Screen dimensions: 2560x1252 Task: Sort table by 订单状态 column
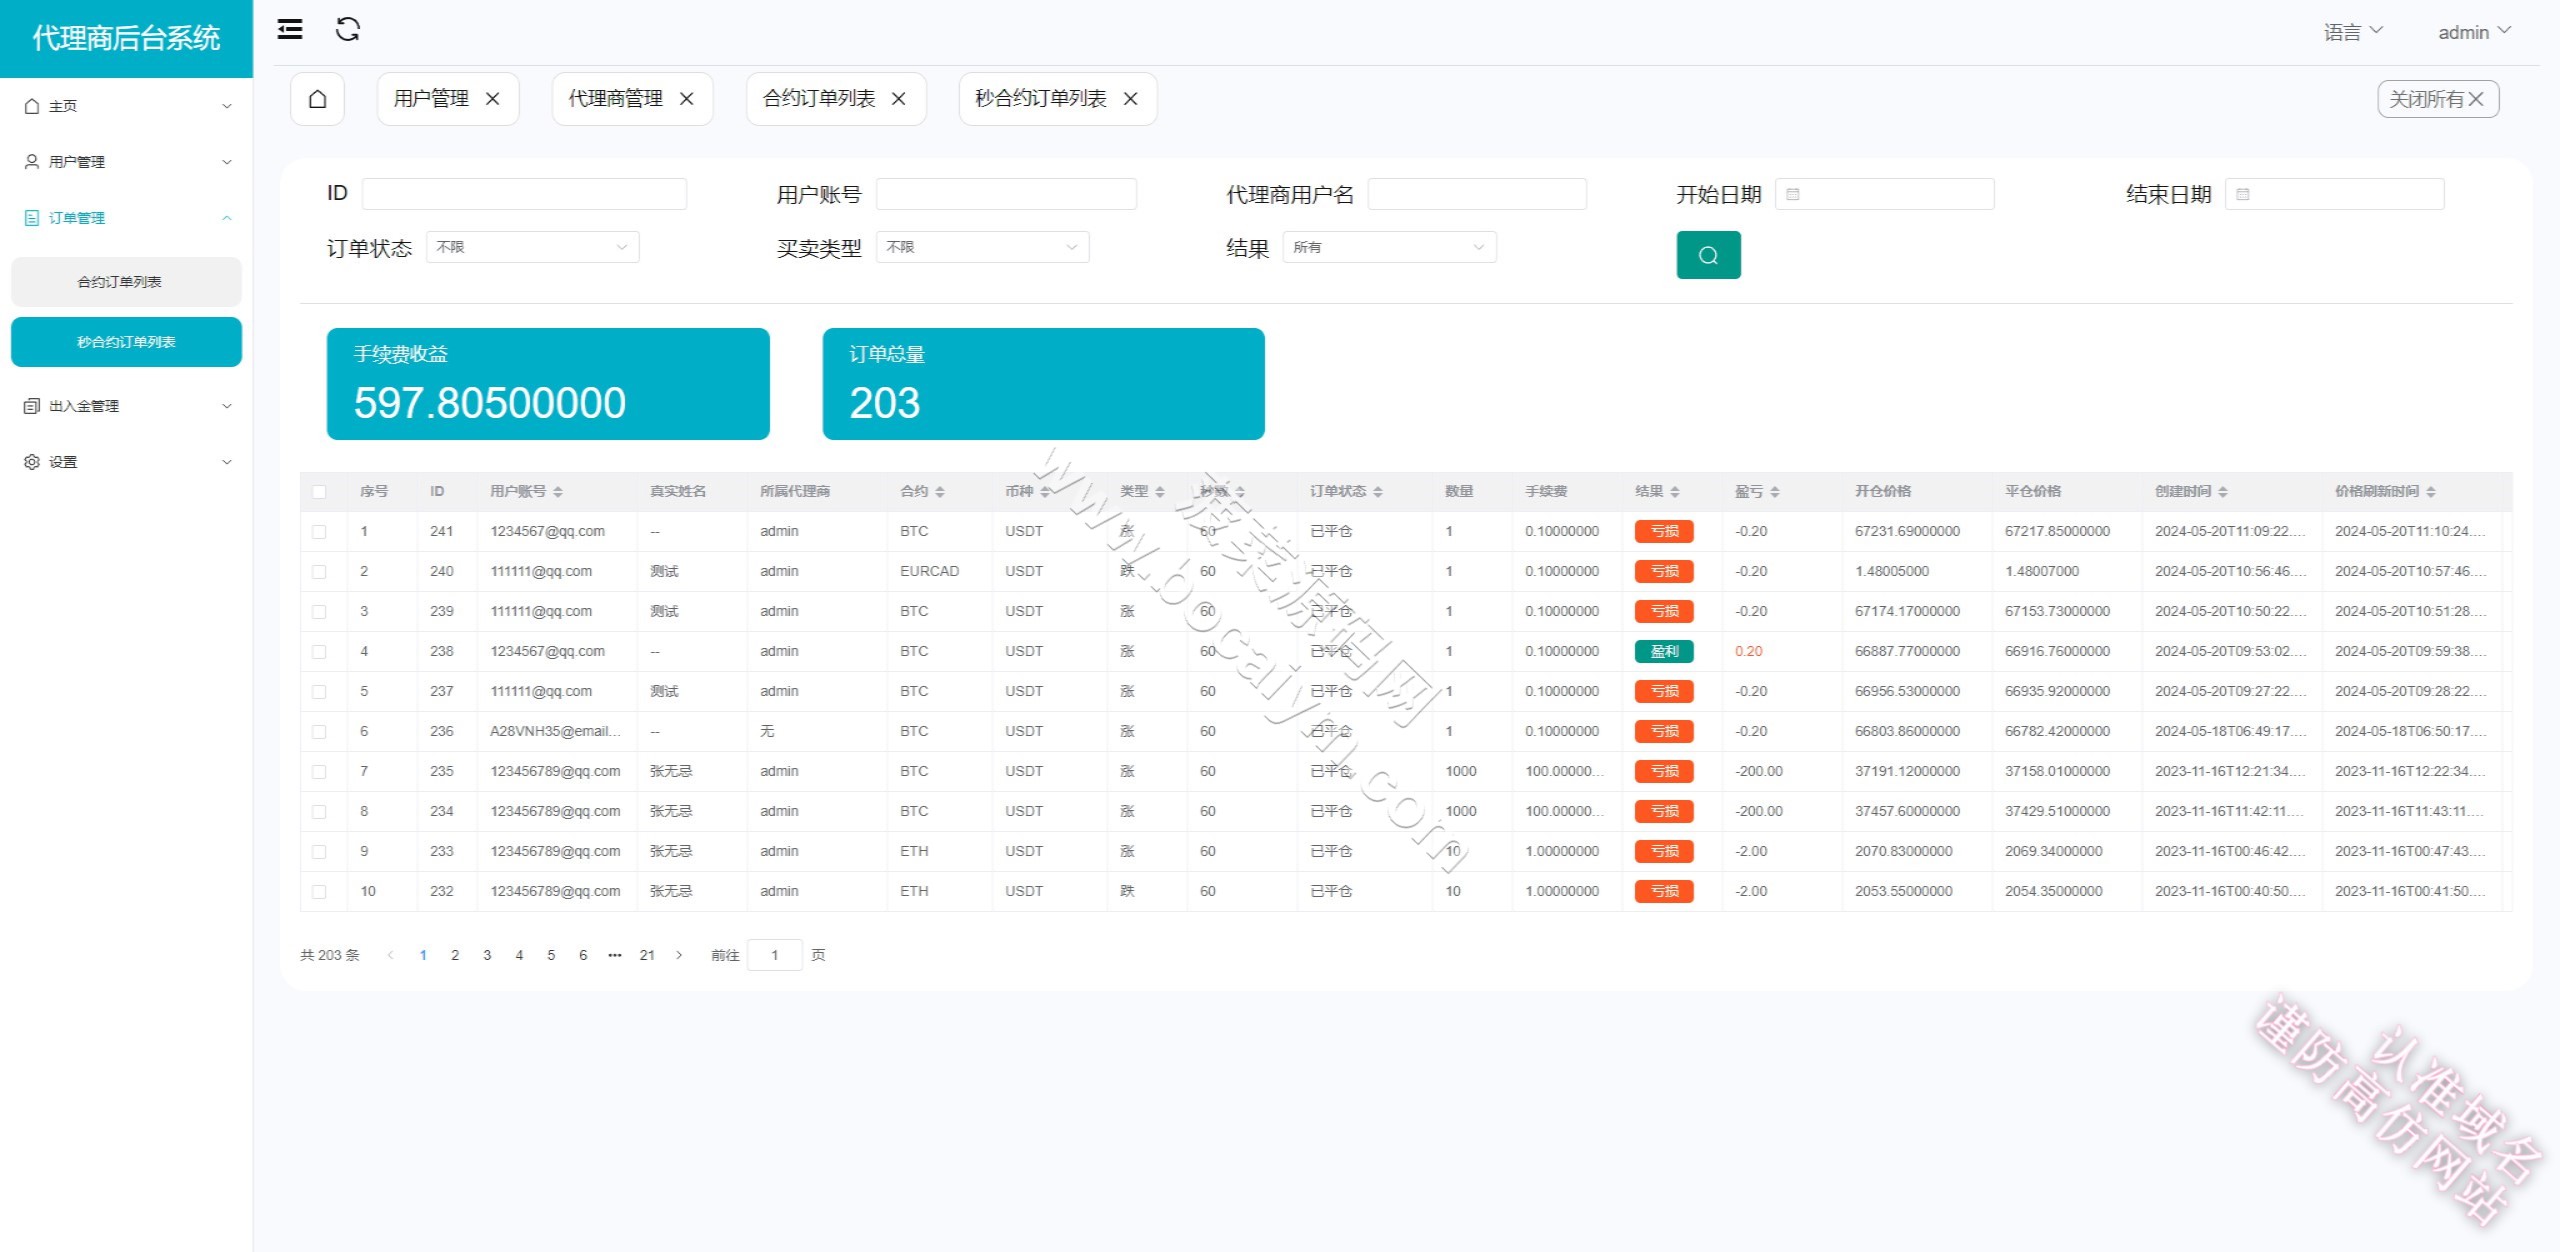tap(1377, 492)
